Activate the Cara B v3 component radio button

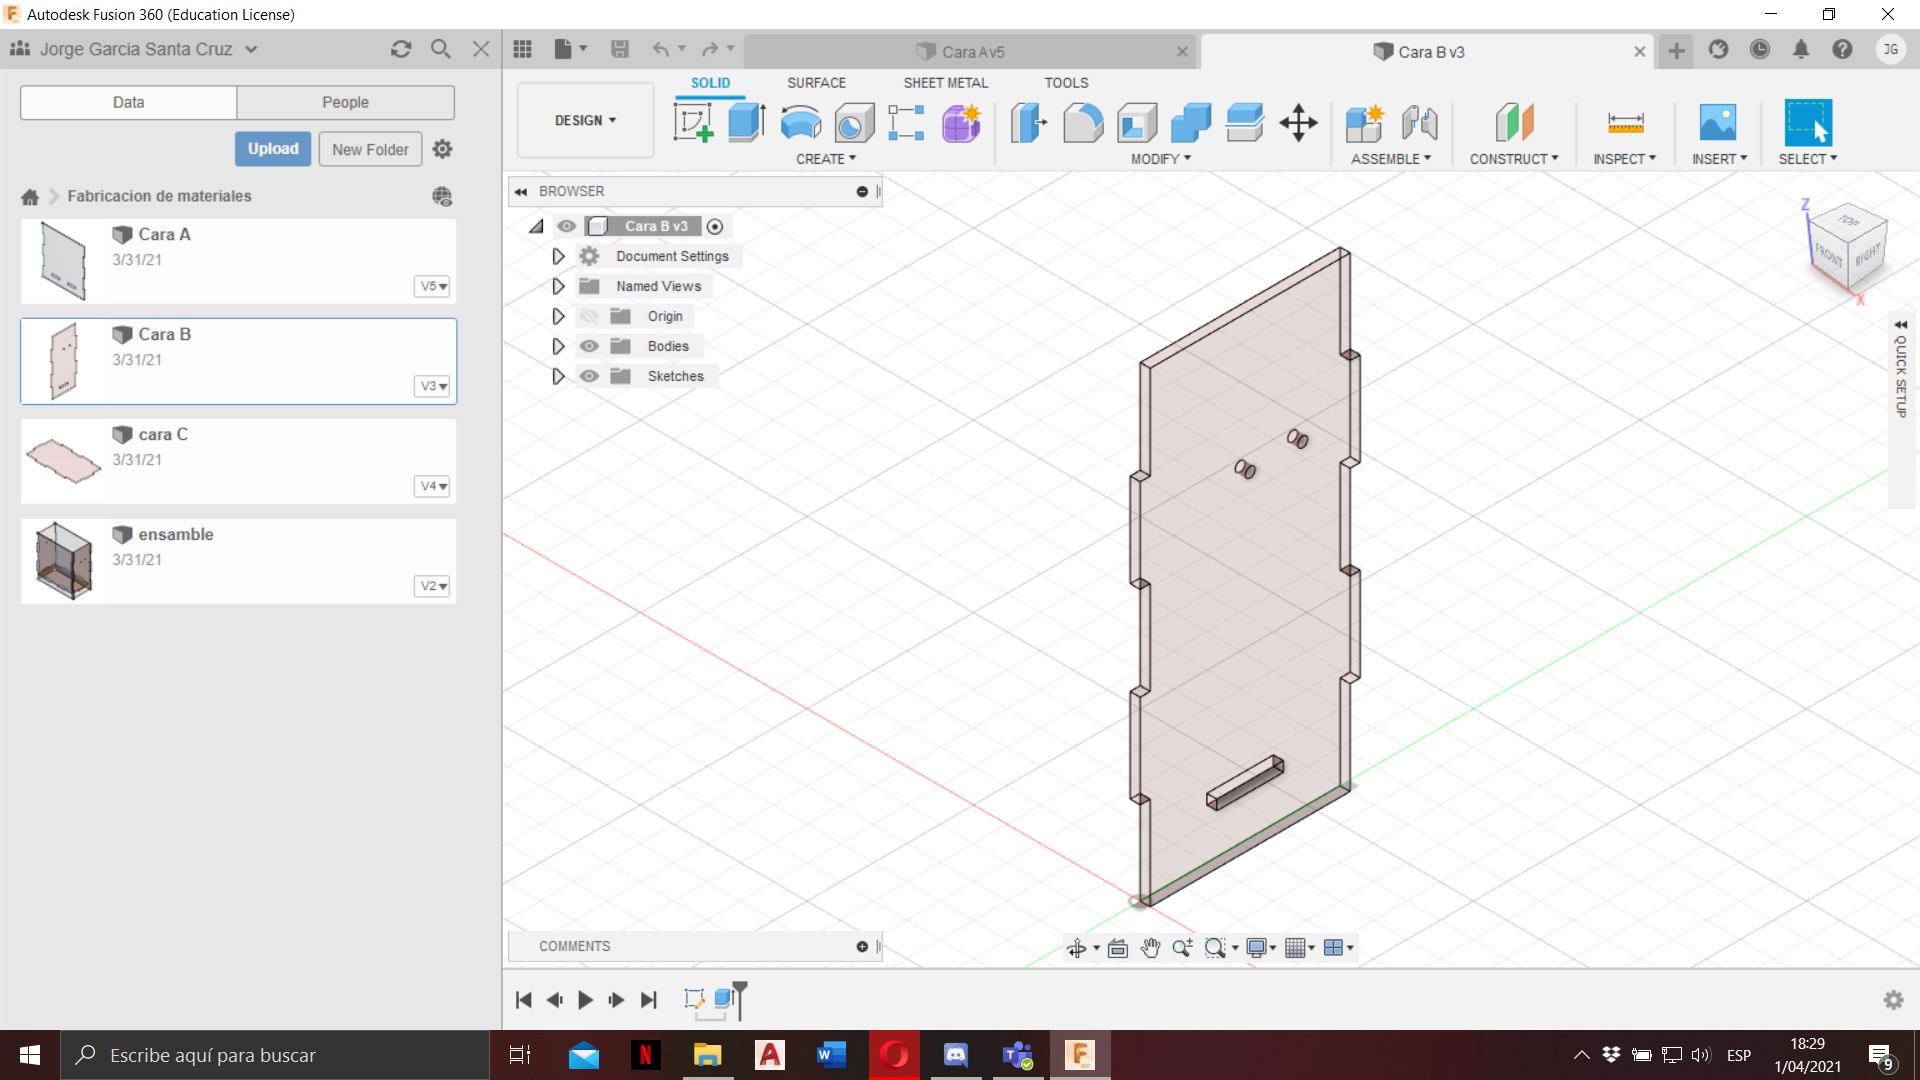coord(715,226)
